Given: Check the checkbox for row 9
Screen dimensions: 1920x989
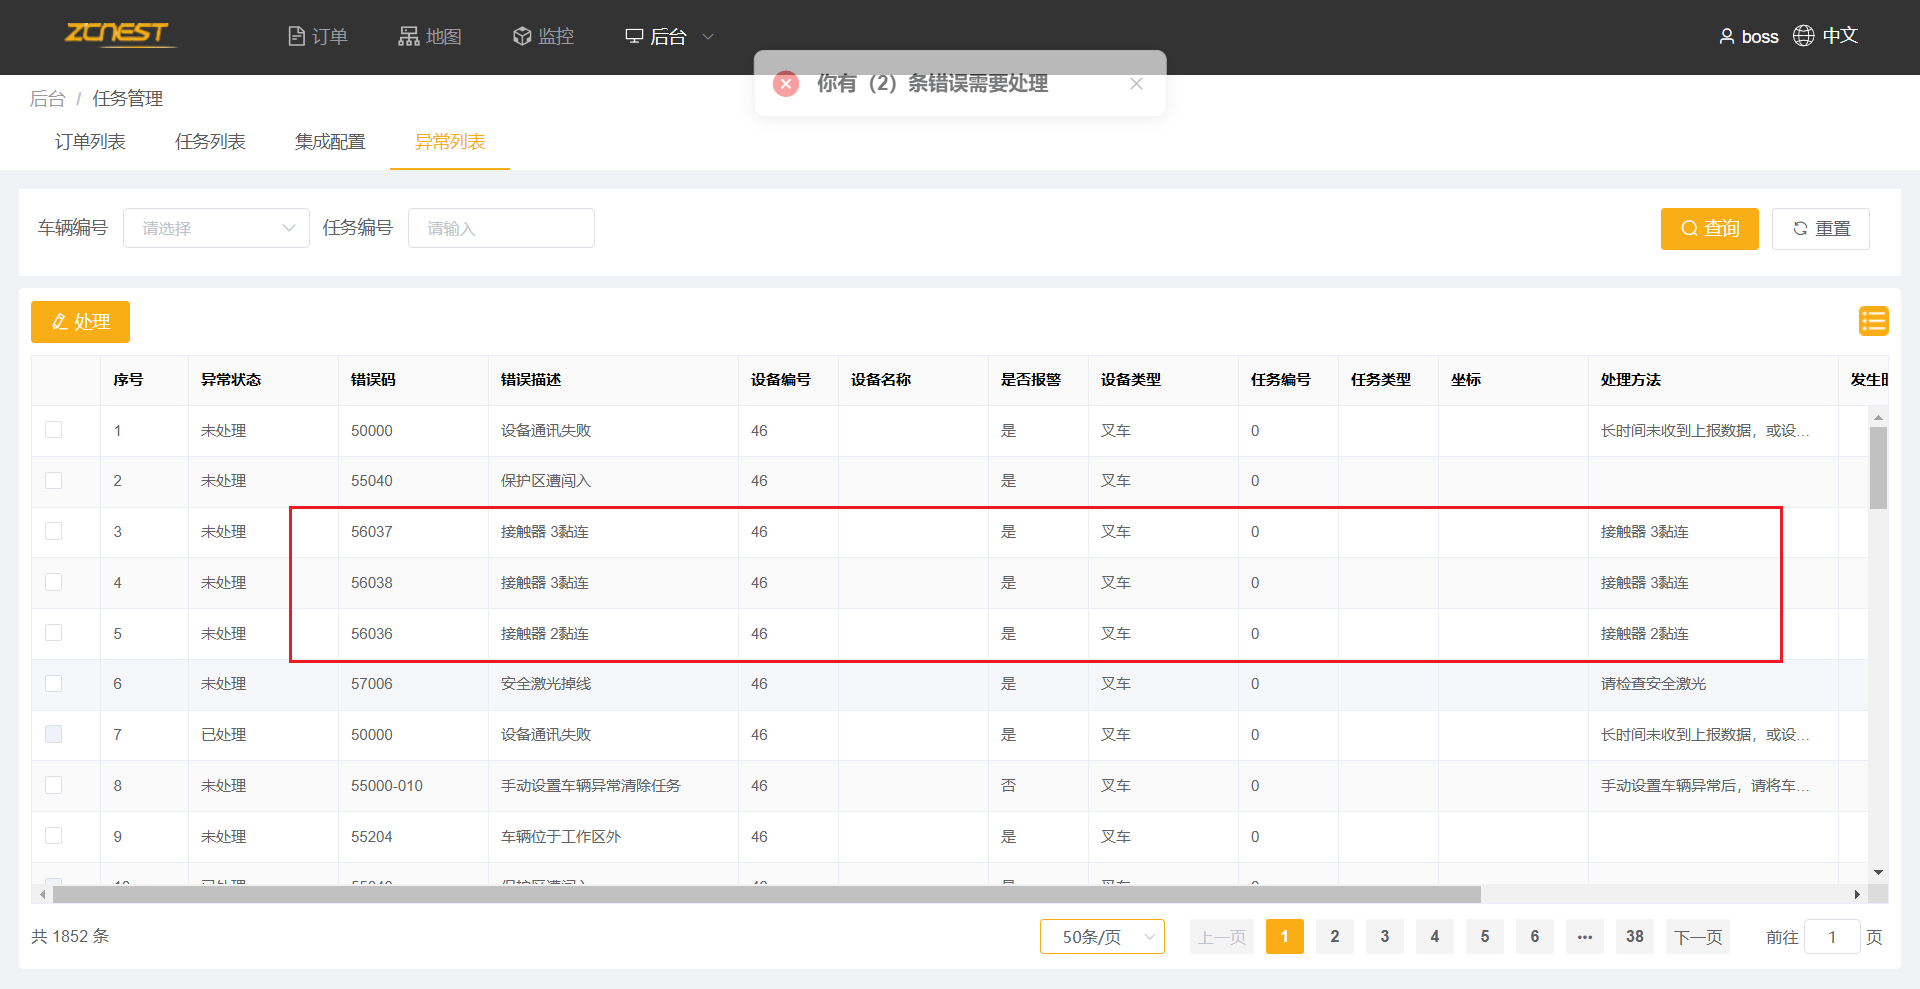Looking at the screenshot, I should (x=54, y=836).
